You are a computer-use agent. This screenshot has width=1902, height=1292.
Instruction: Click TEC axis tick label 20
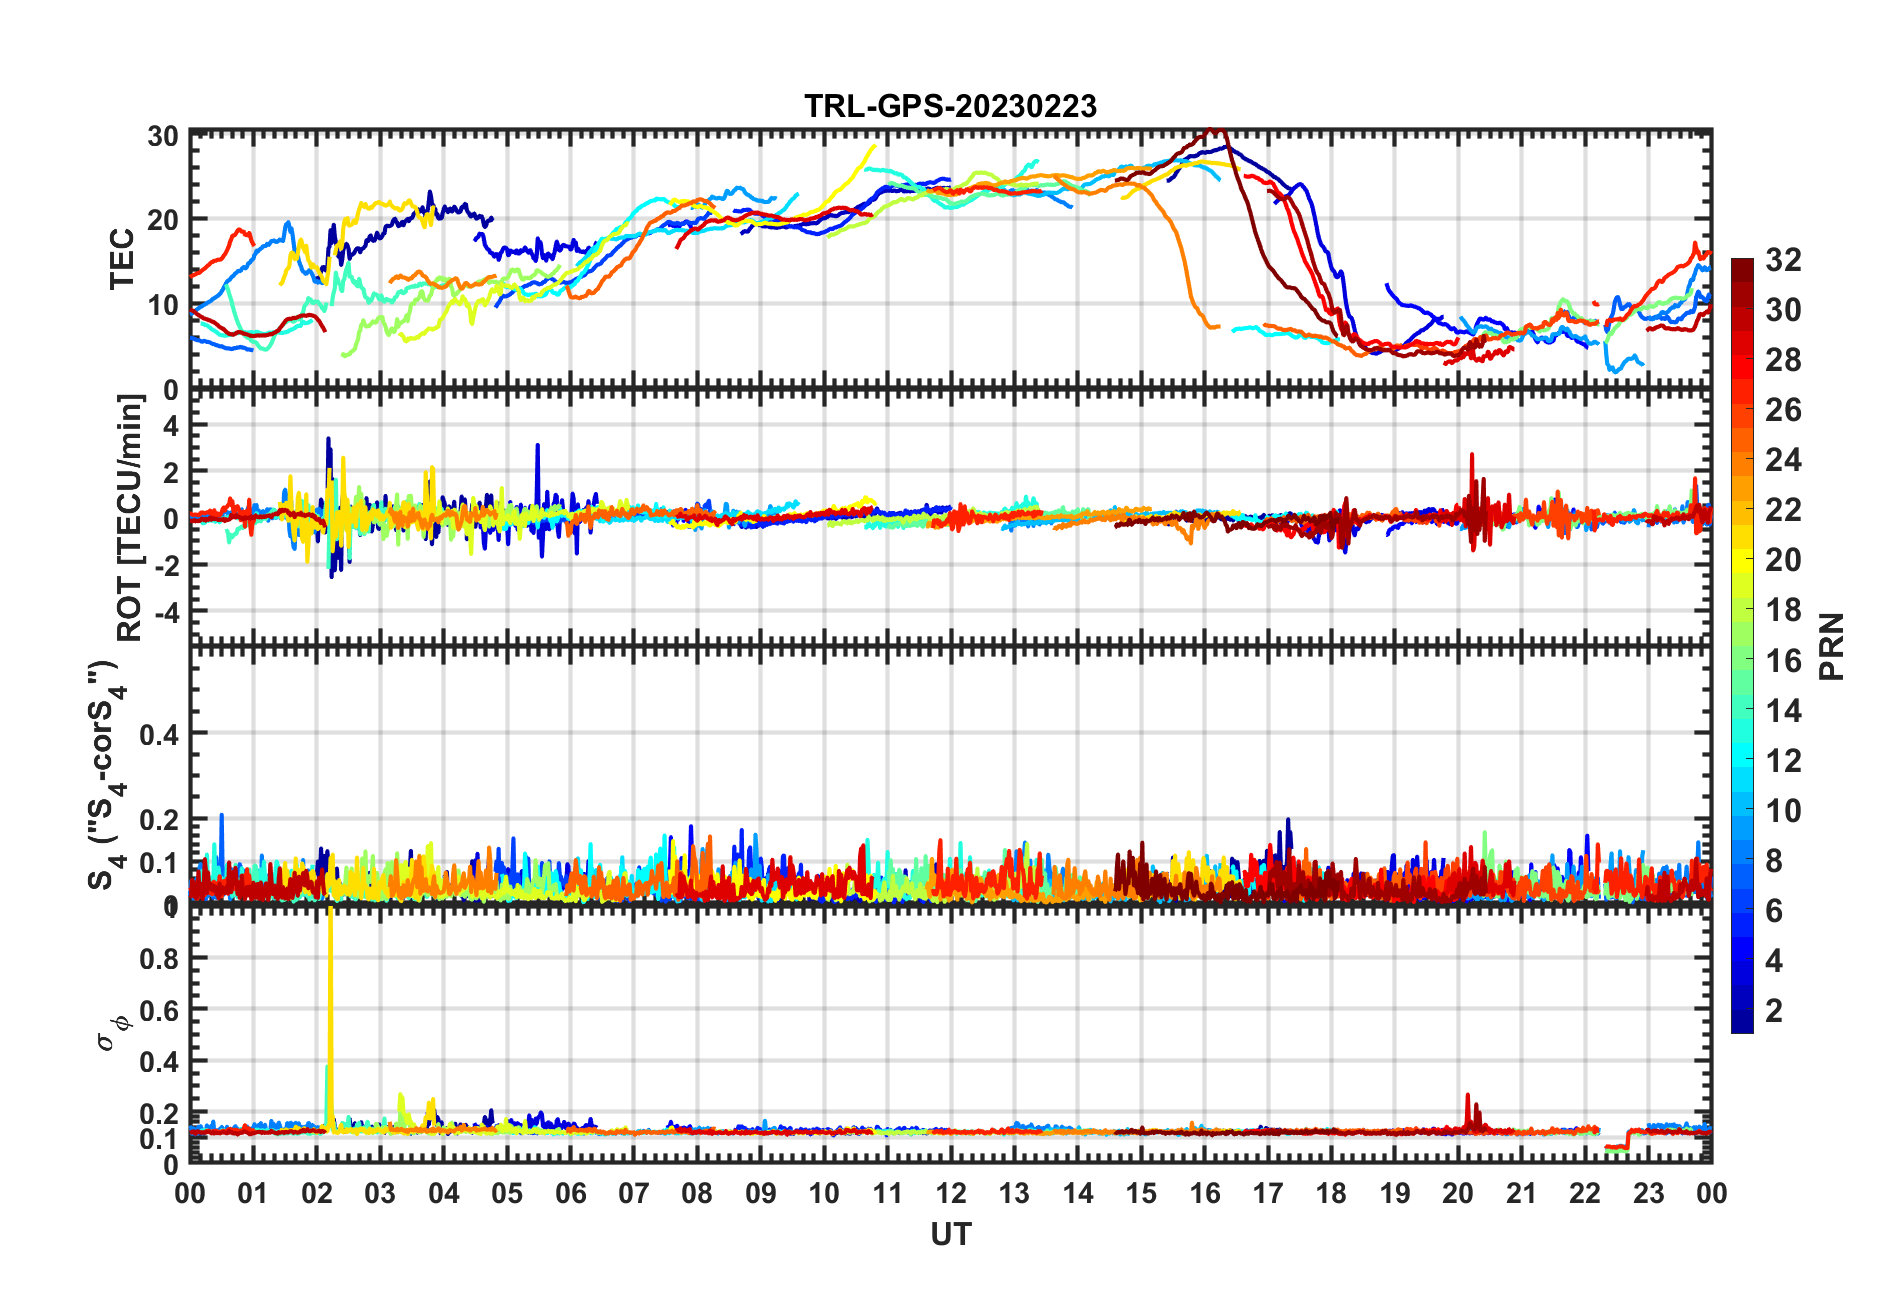[x=163, y=220]
